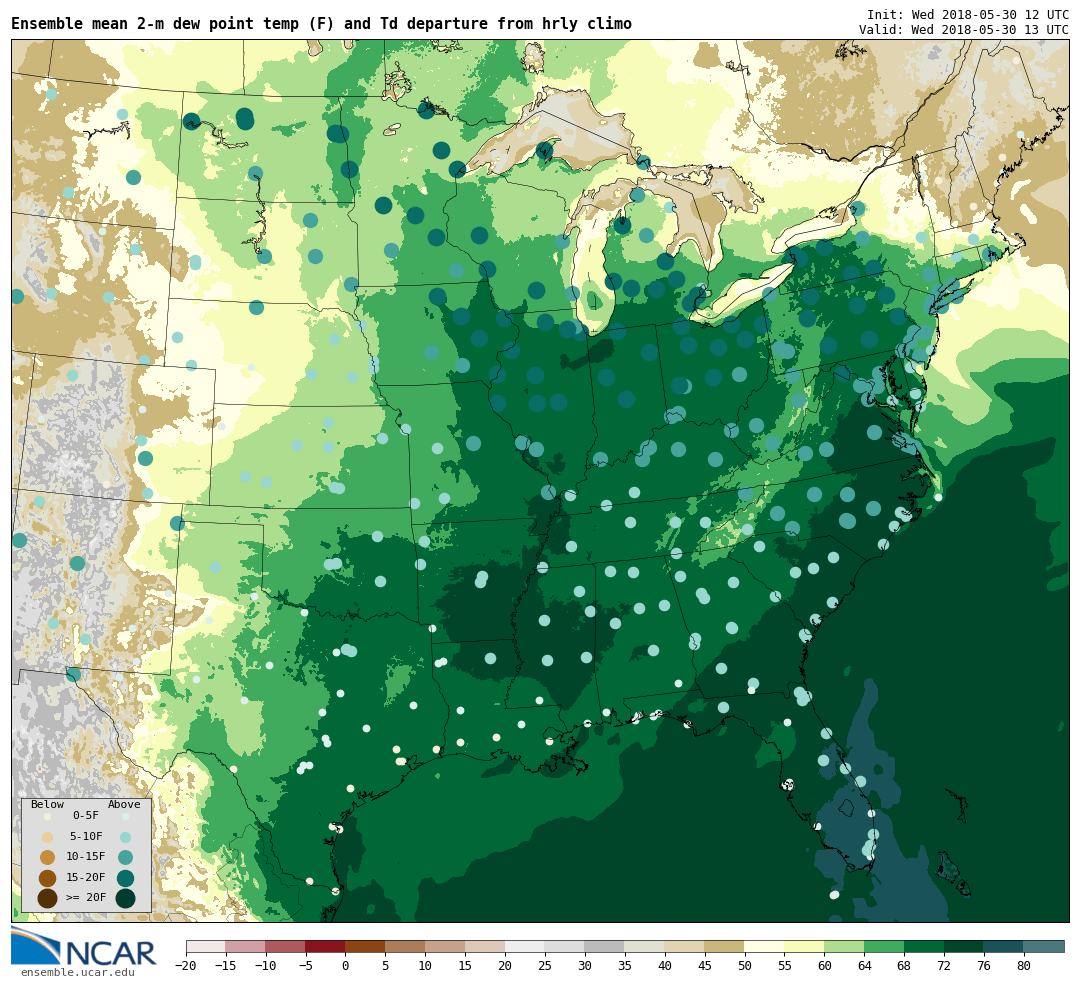Pick the tan swatch from 40 to 45
The height and width of the screenshot is (985, 1080).
tap(685, 946)
